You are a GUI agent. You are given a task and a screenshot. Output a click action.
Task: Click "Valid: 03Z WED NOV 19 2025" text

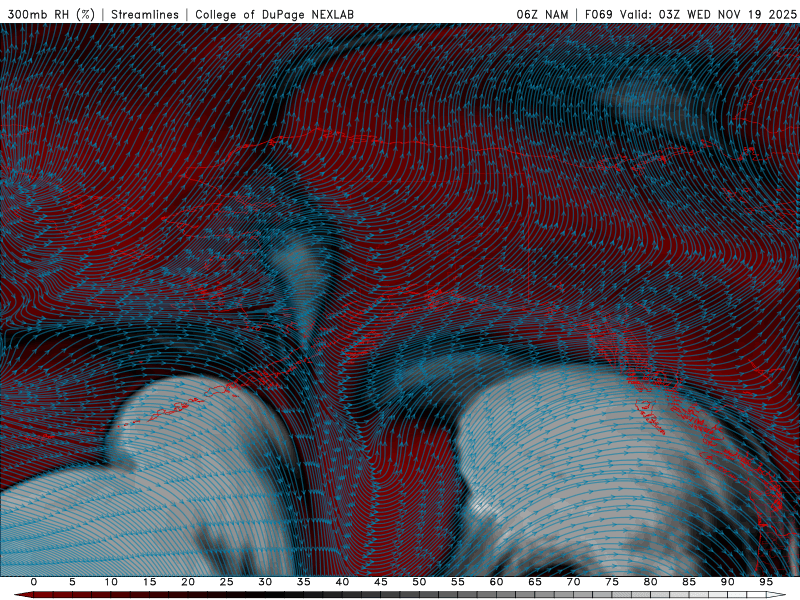click(x=708, y=14)
